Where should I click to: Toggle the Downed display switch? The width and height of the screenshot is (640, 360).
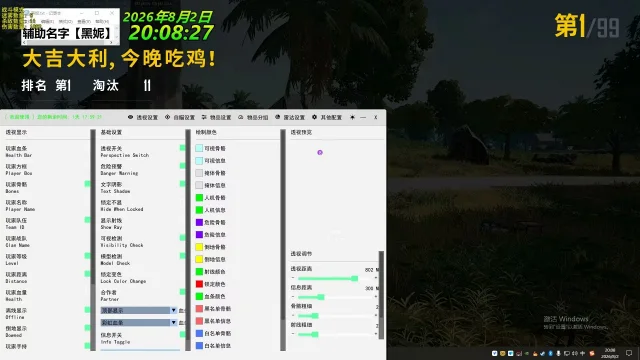pos(87,328)
